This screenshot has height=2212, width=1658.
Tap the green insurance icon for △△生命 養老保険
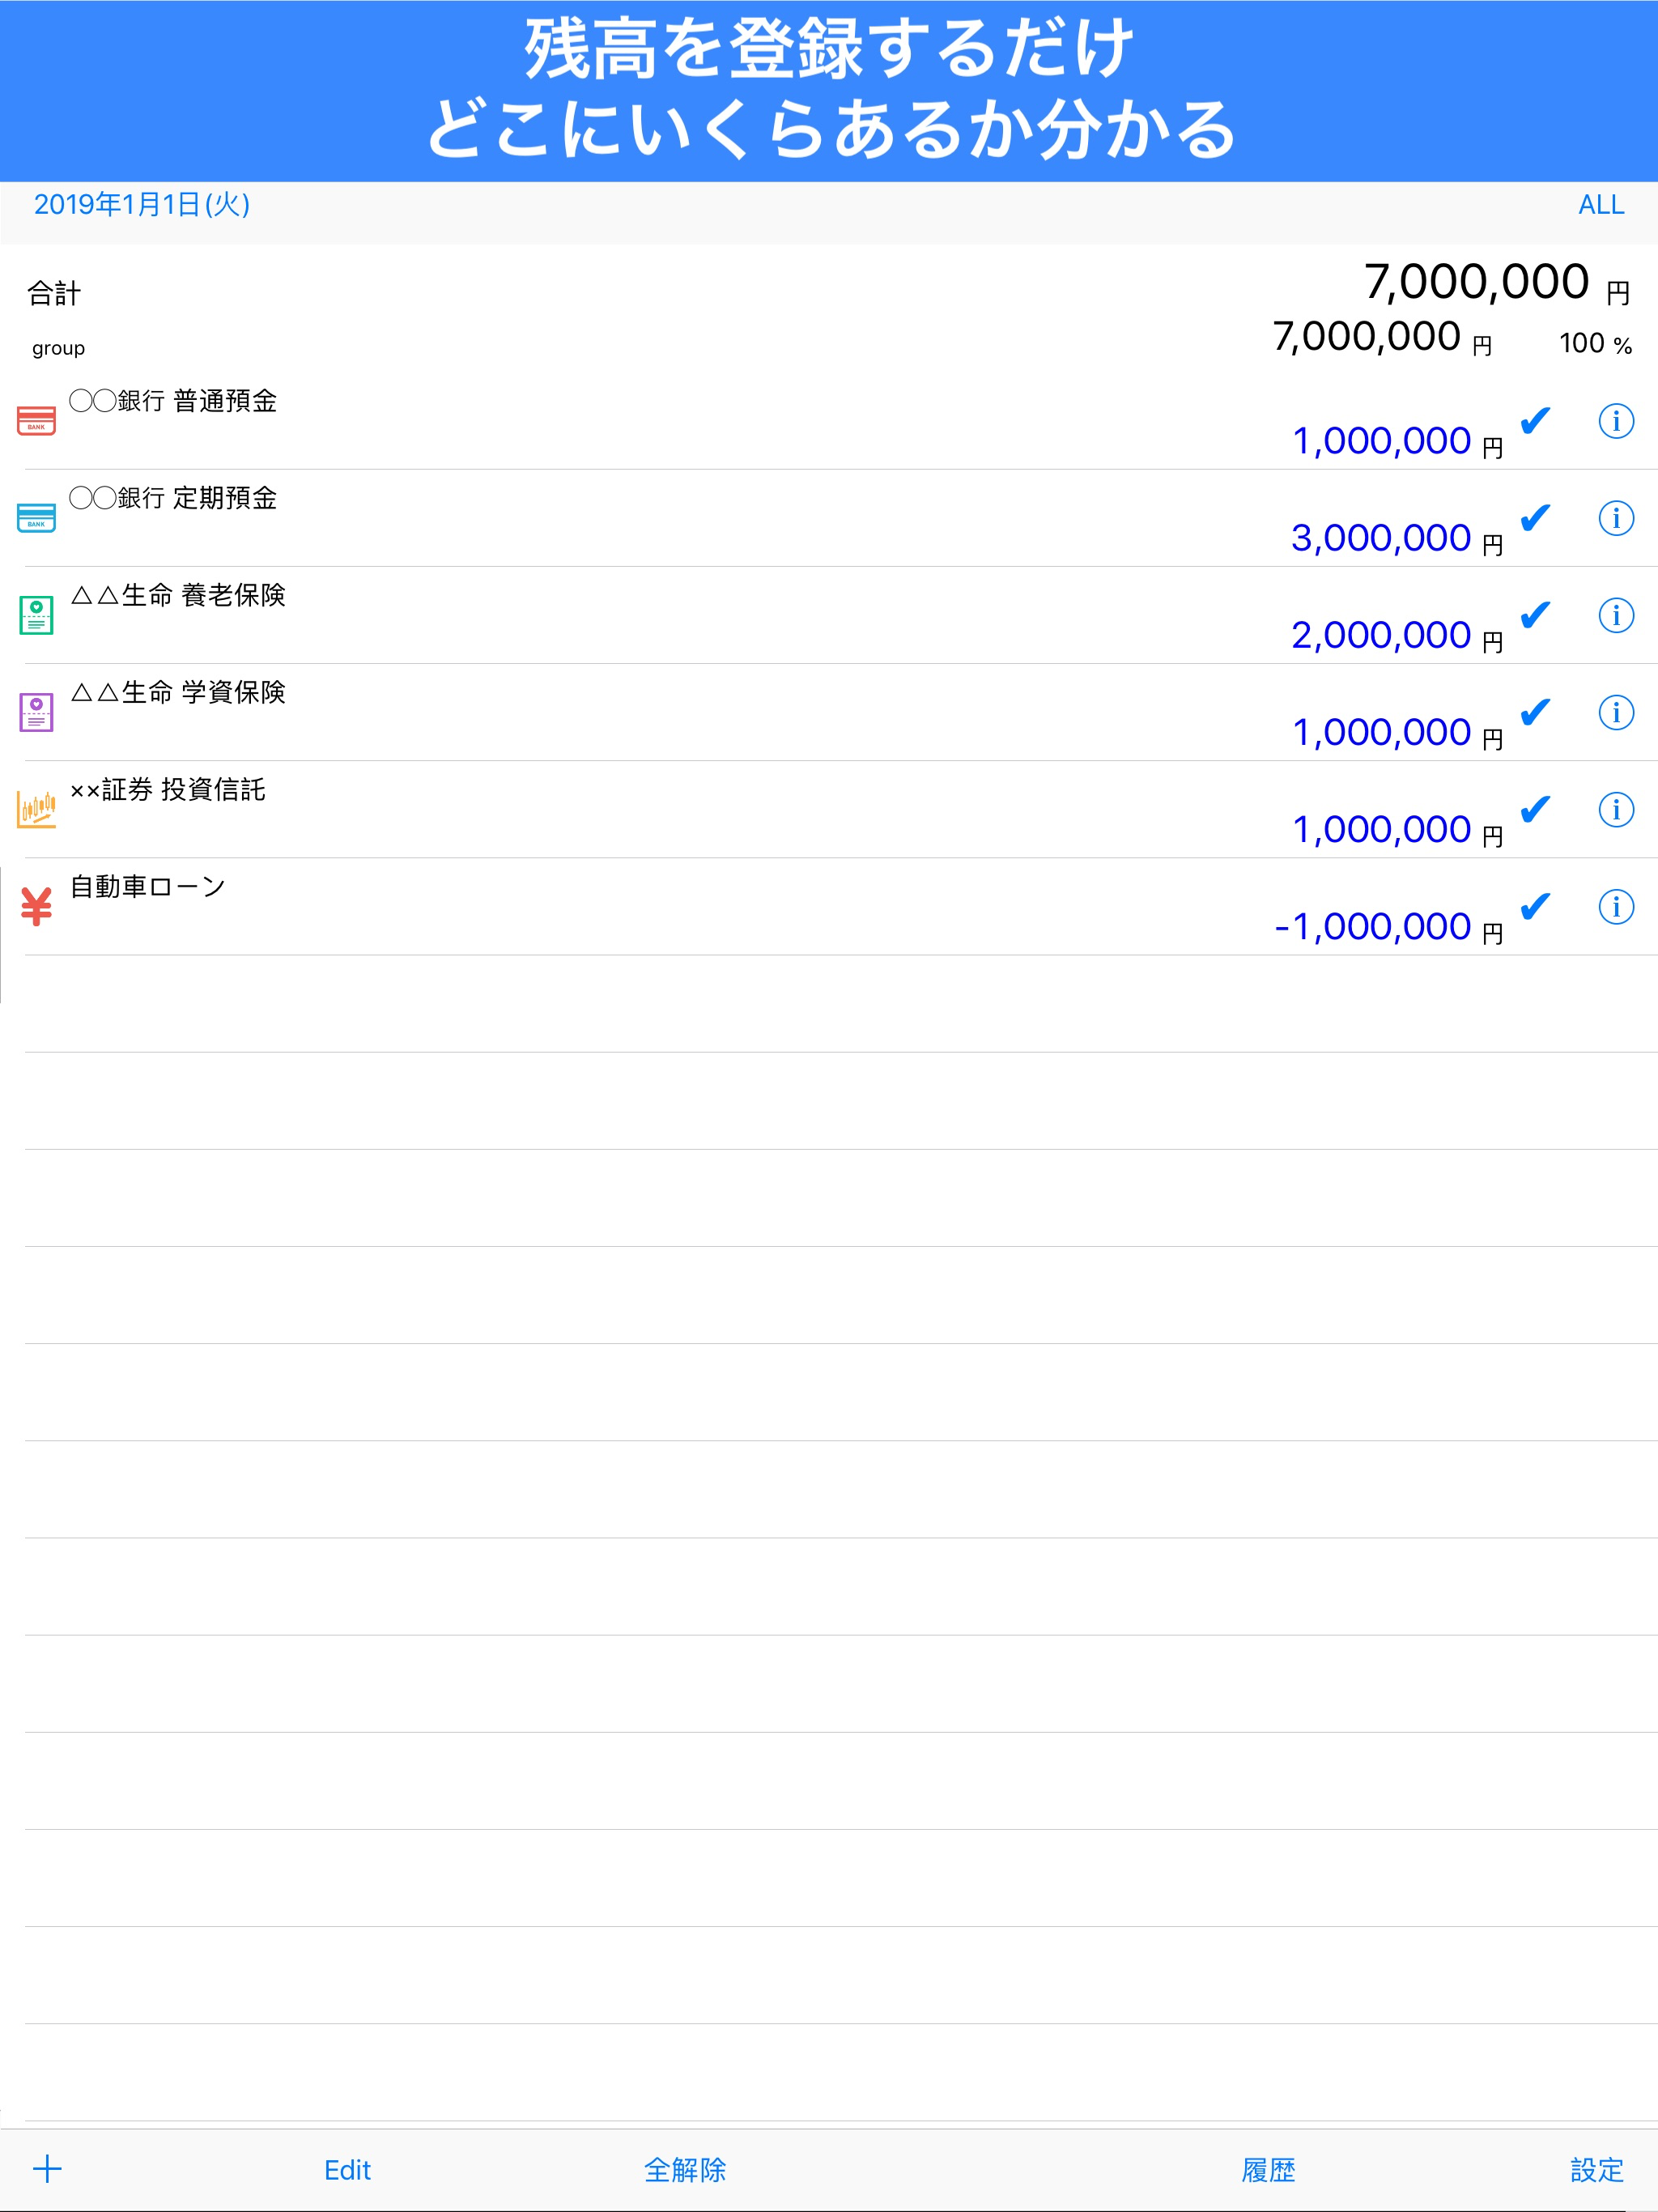point(36,613)
